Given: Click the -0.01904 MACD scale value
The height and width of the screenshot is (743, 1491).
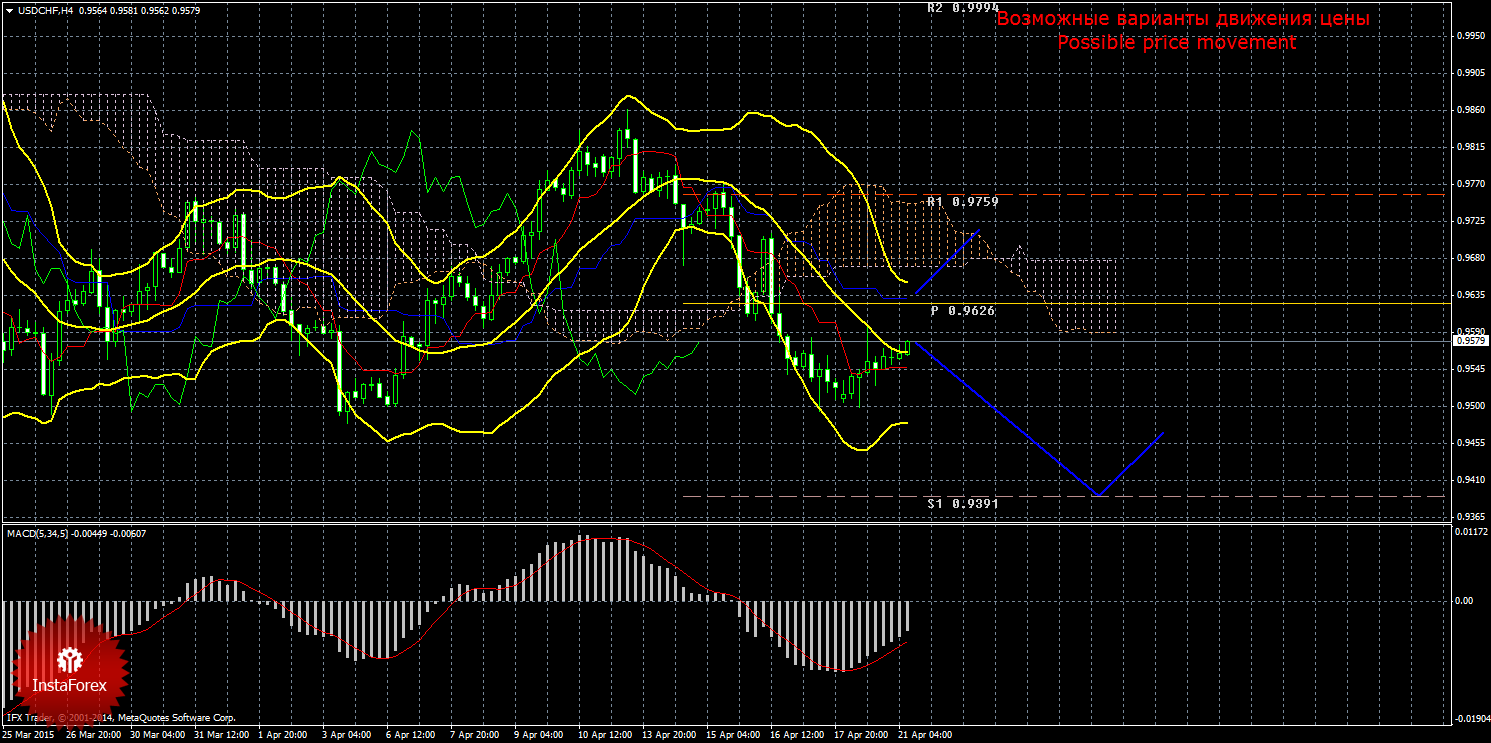Looking at the screenshot, I should click(1466, 719).
